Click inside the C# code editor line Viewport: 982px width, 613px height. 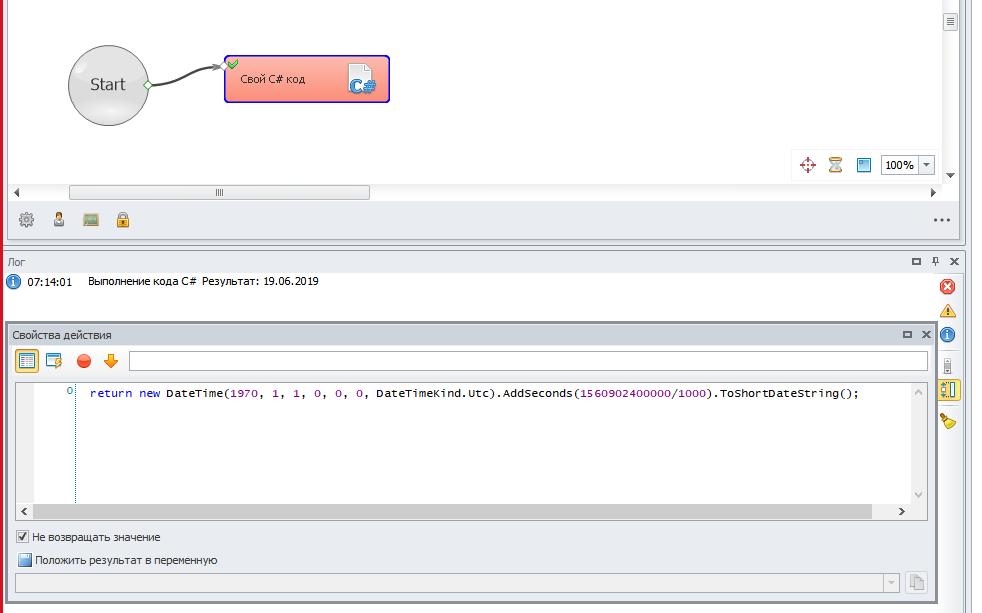tap(474, 393)
